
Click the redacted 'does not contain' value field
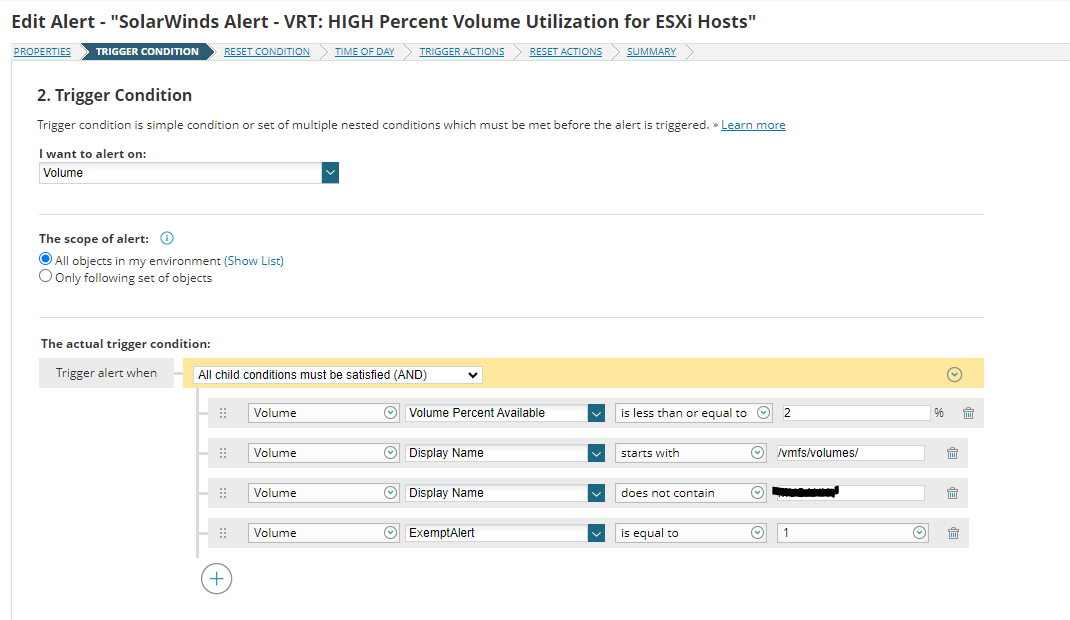point(851,492)
